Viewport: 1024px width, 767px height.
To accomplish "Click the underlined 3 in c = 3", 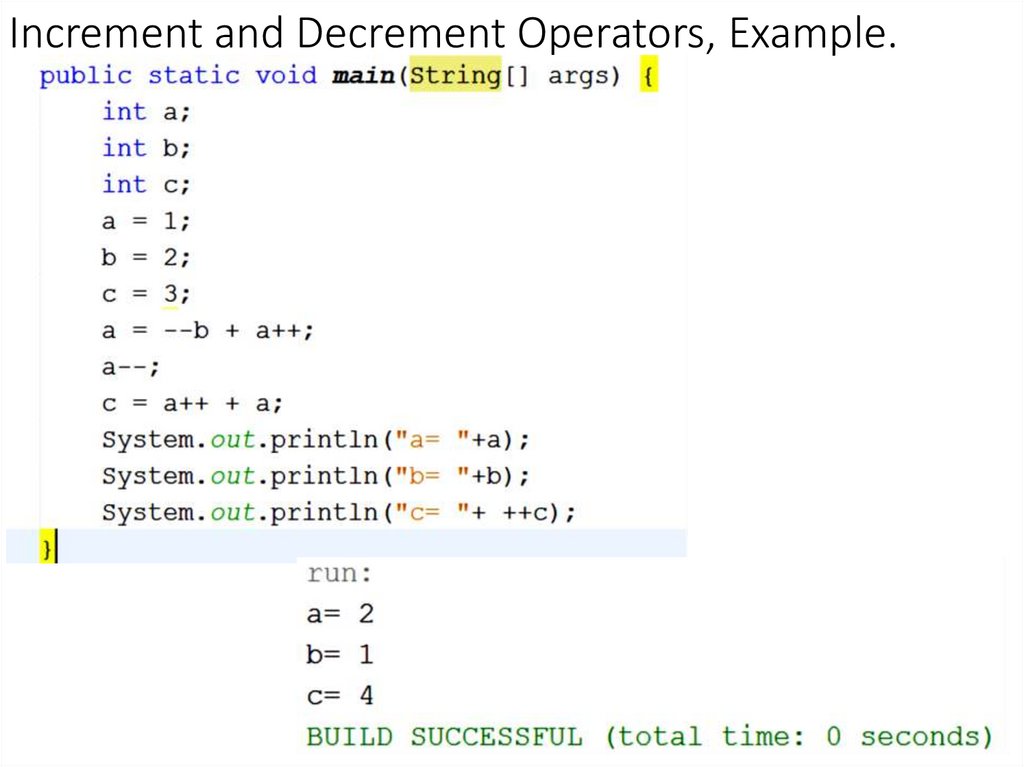I will tap(168, 293).
